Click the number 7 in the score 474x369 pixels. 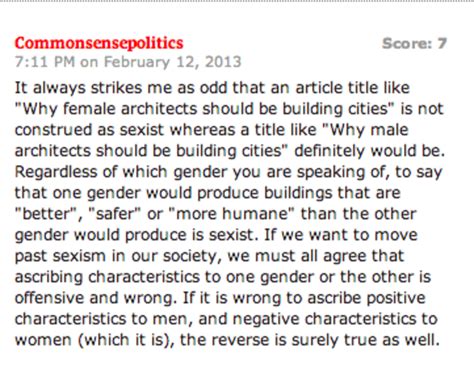point(442,43)
